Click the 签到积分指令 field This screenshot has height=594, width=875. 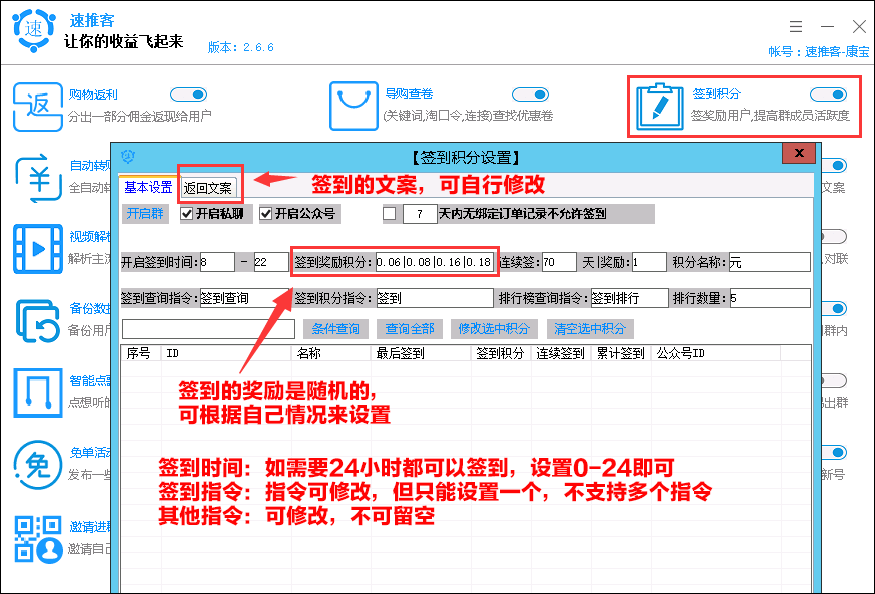point(435,298)
